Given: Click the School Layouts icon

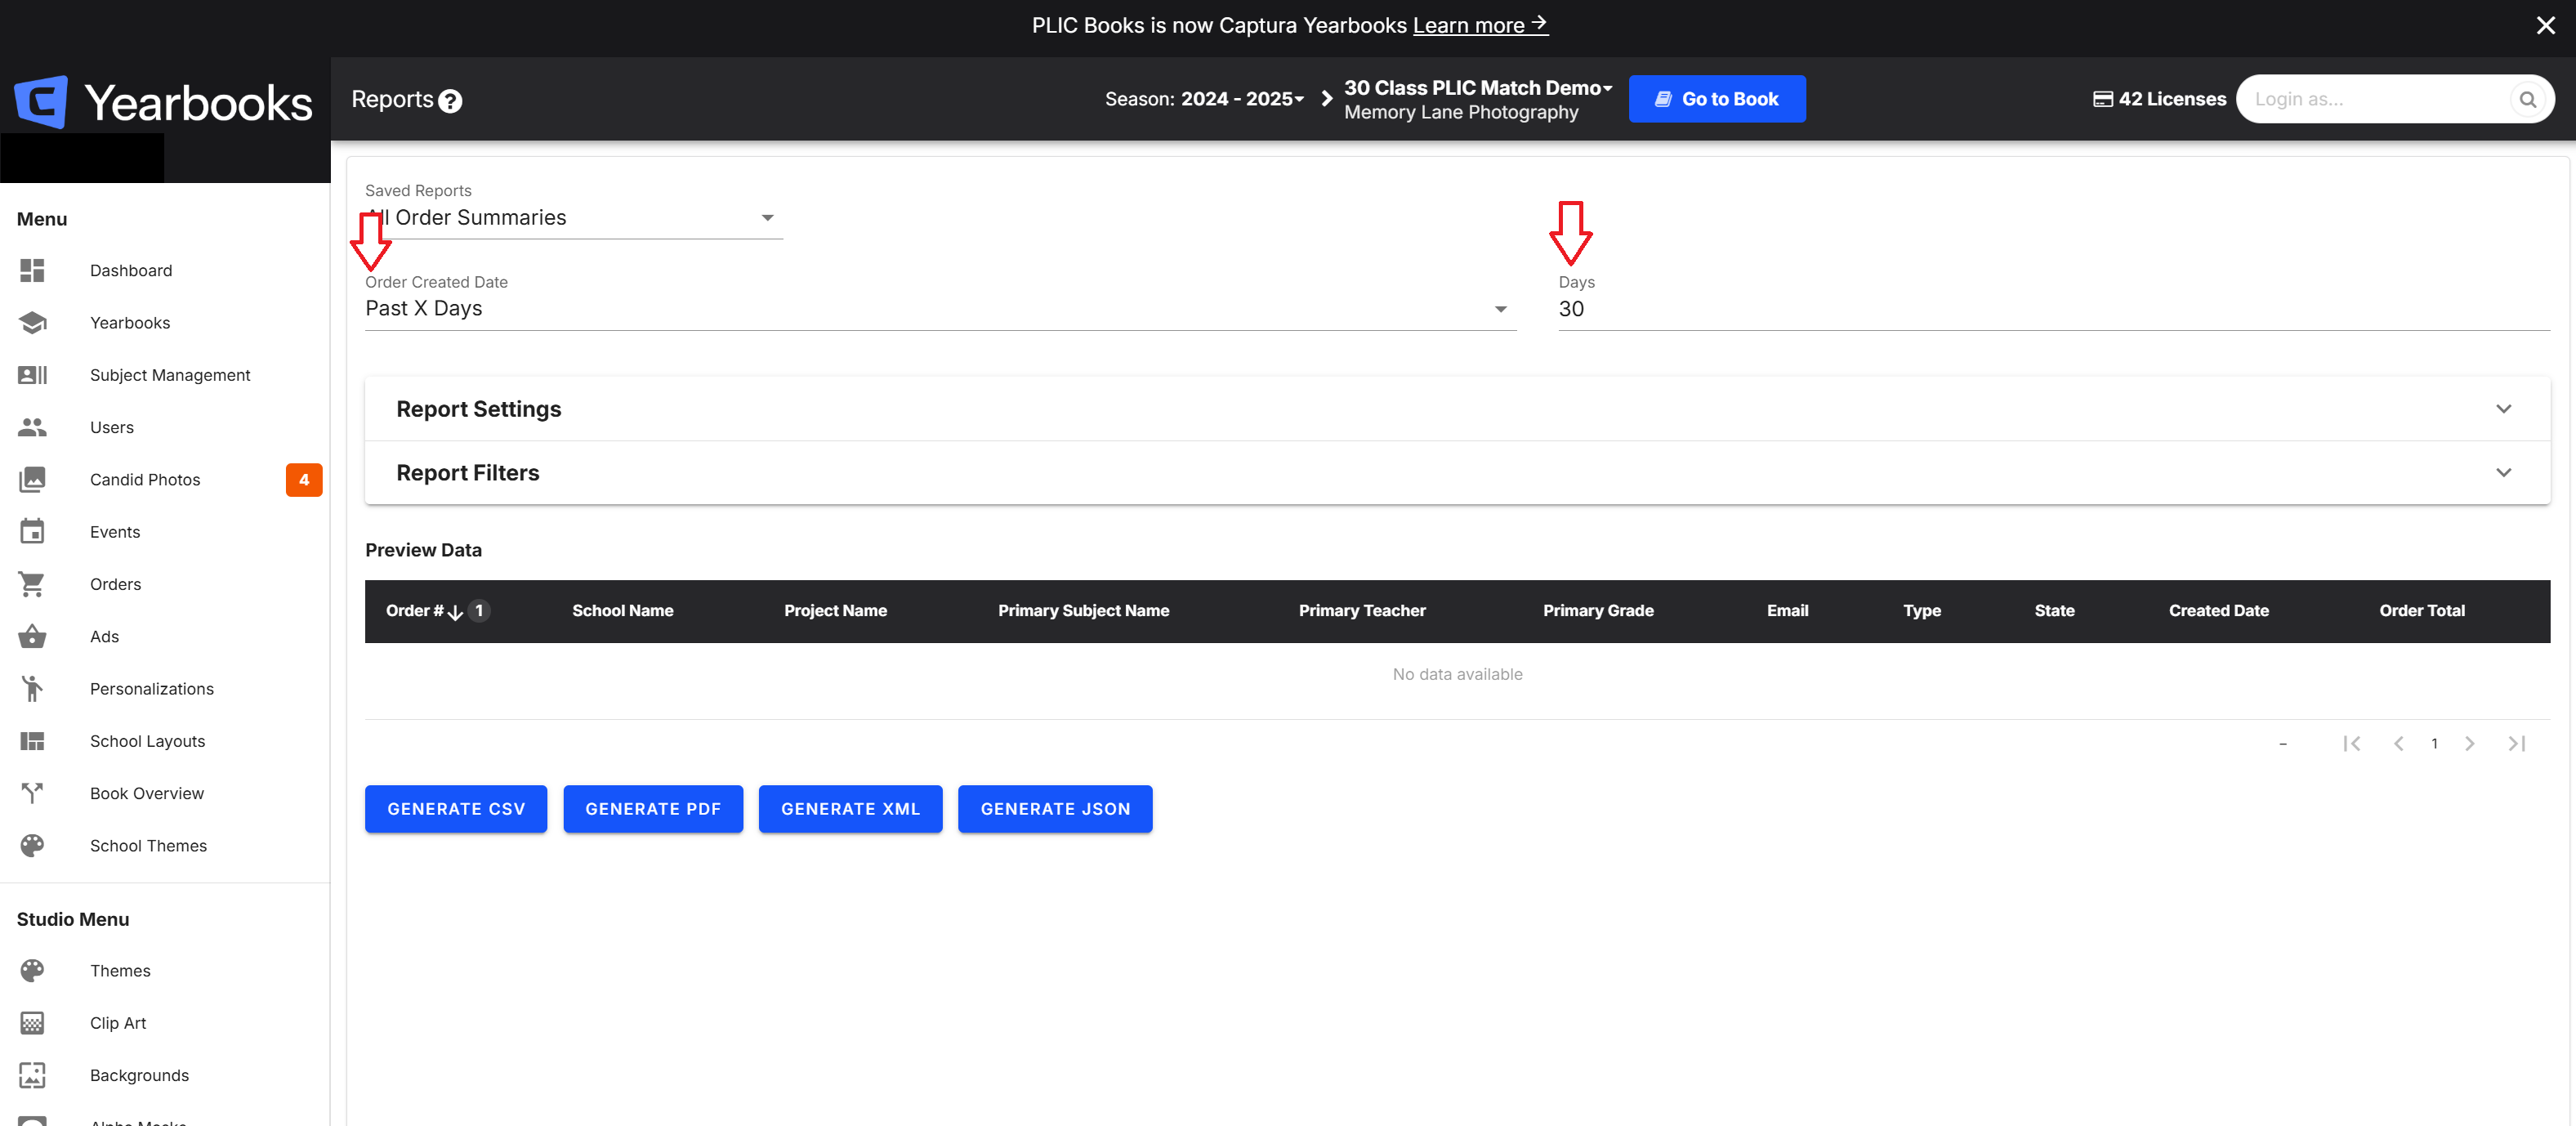Looking at the screenshot, I should [x=32, y=741].
